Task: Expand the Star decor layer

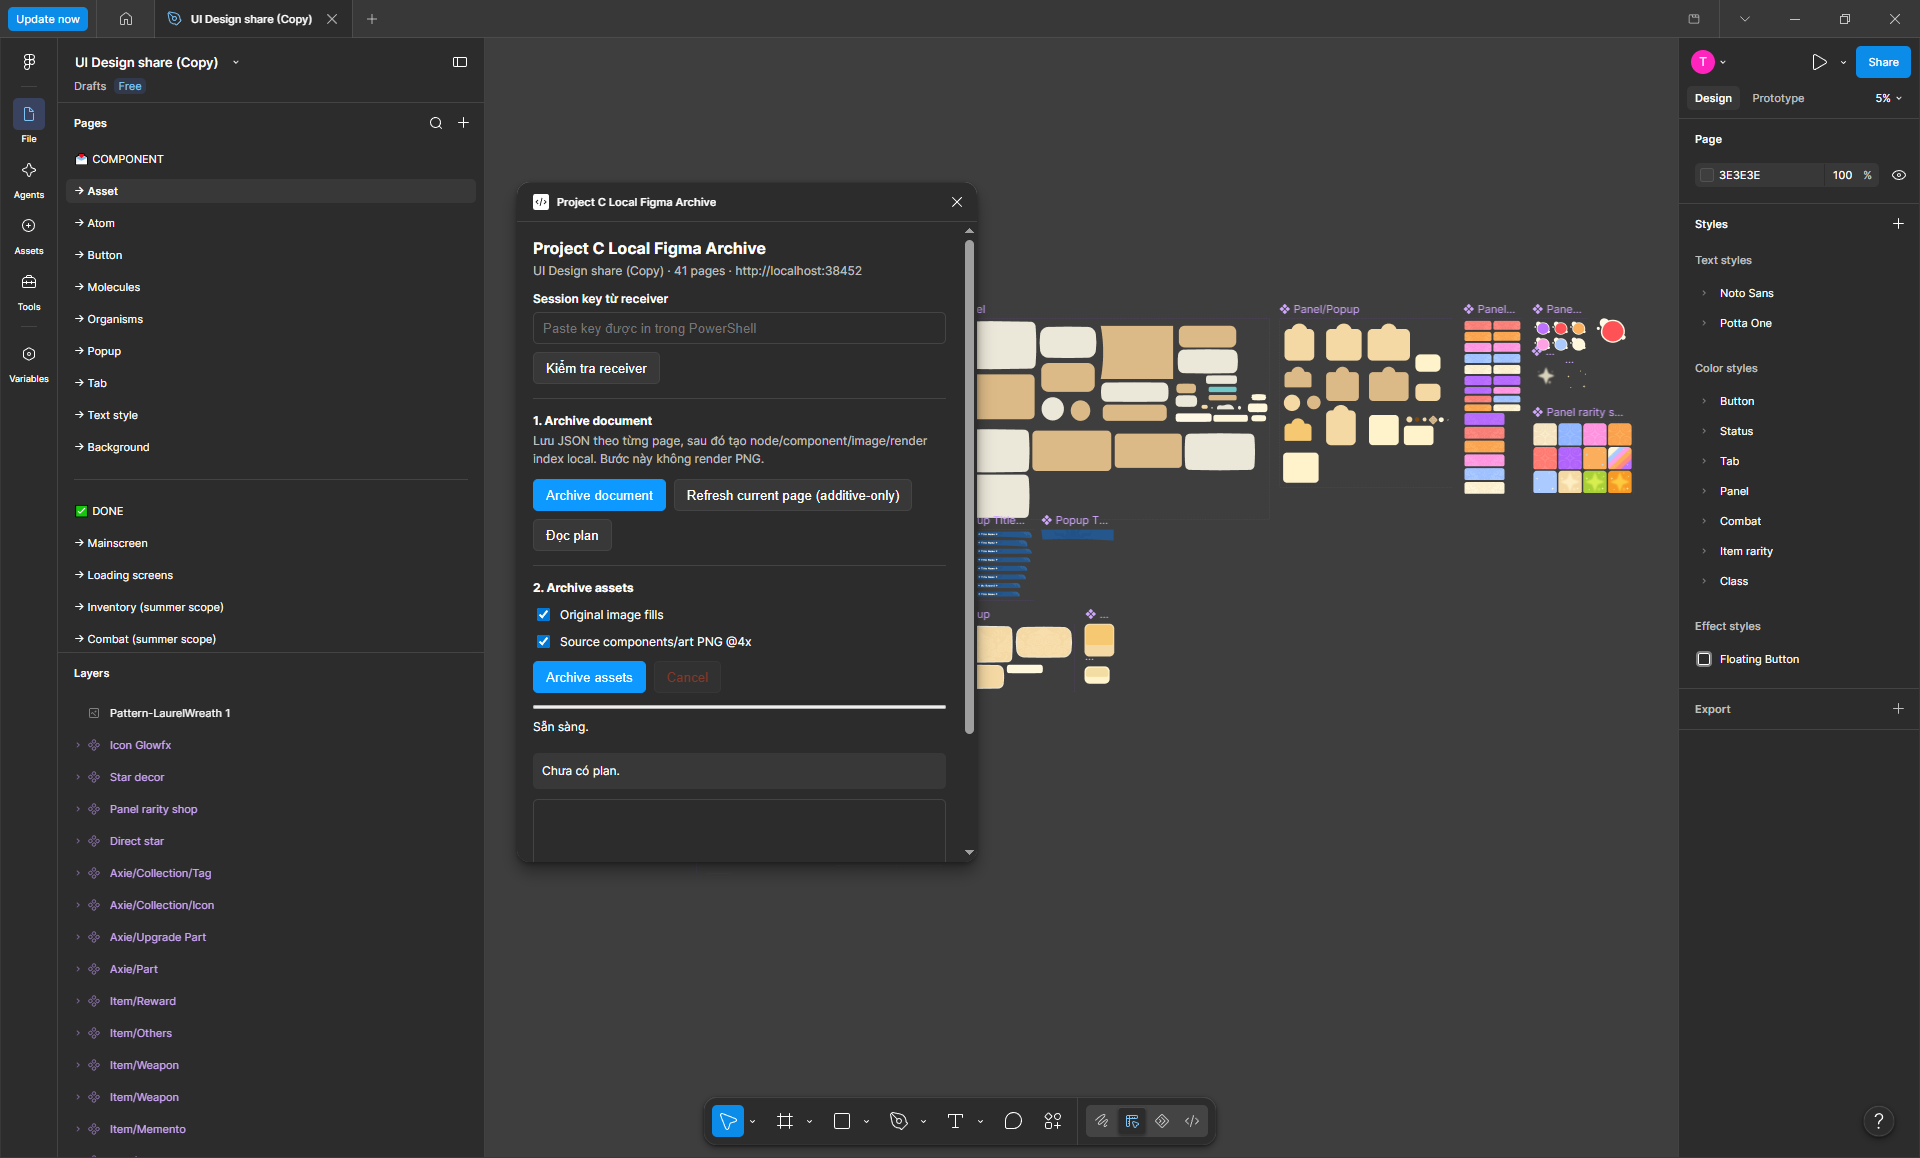Action: [78, 777]
